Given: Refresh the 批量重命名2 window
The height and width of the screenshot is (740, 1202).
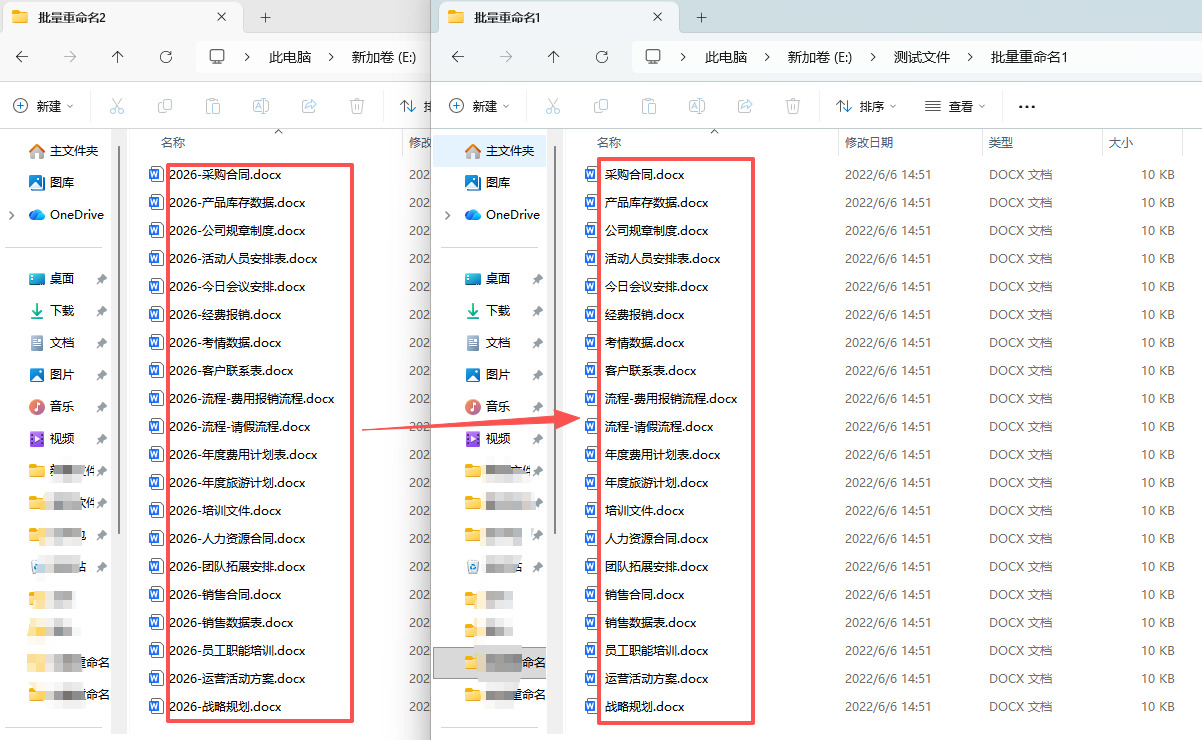Looking at the screenshot, I should click(166, 57).
